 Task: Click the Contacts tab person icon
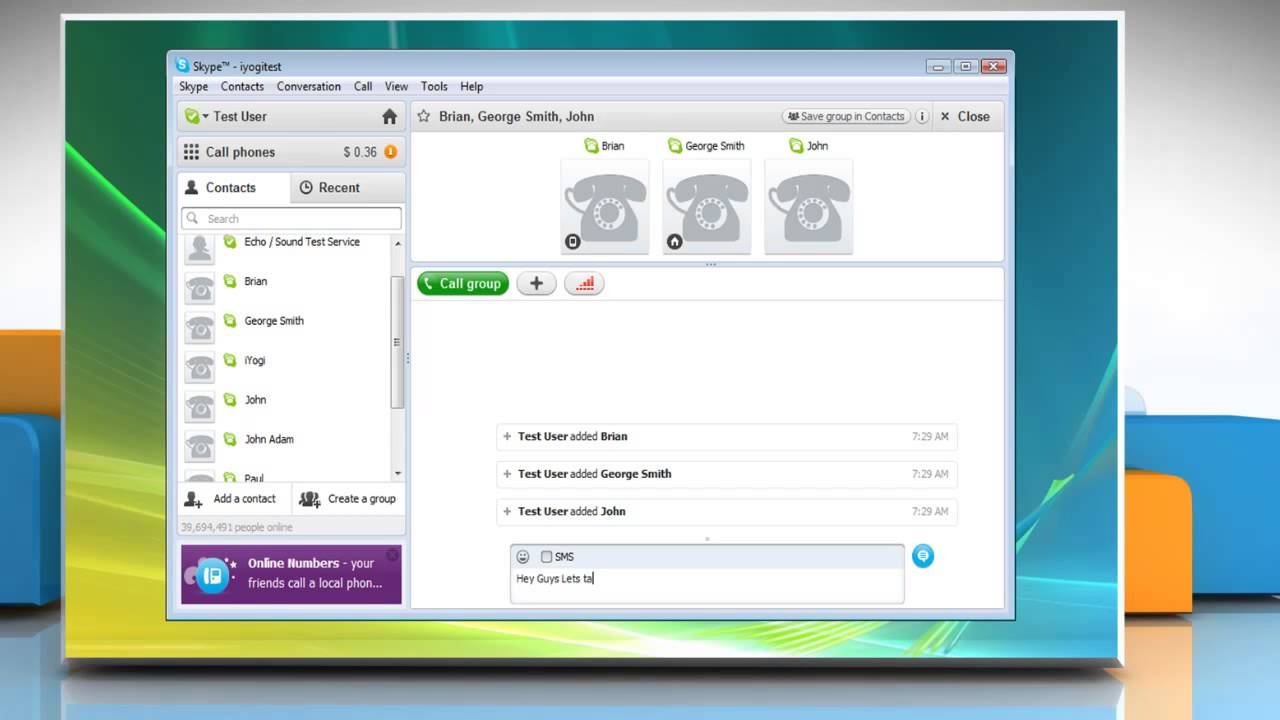pyautogui.click(x=192, y=188)
